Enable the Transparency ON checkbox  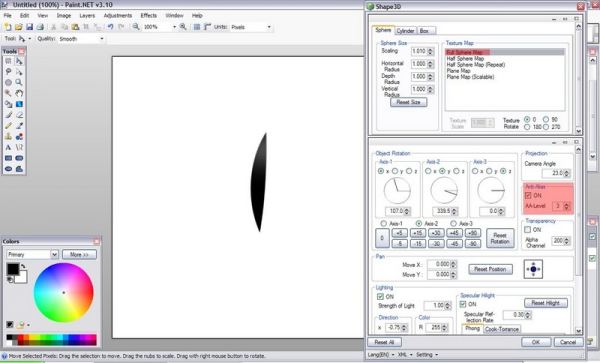coord(528,230)
